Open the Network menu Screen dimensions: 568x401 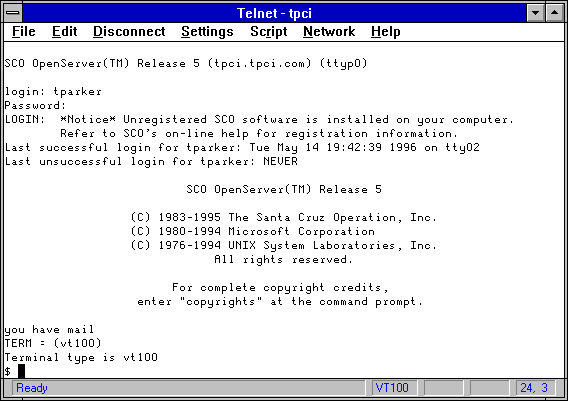tap(329, 32)
